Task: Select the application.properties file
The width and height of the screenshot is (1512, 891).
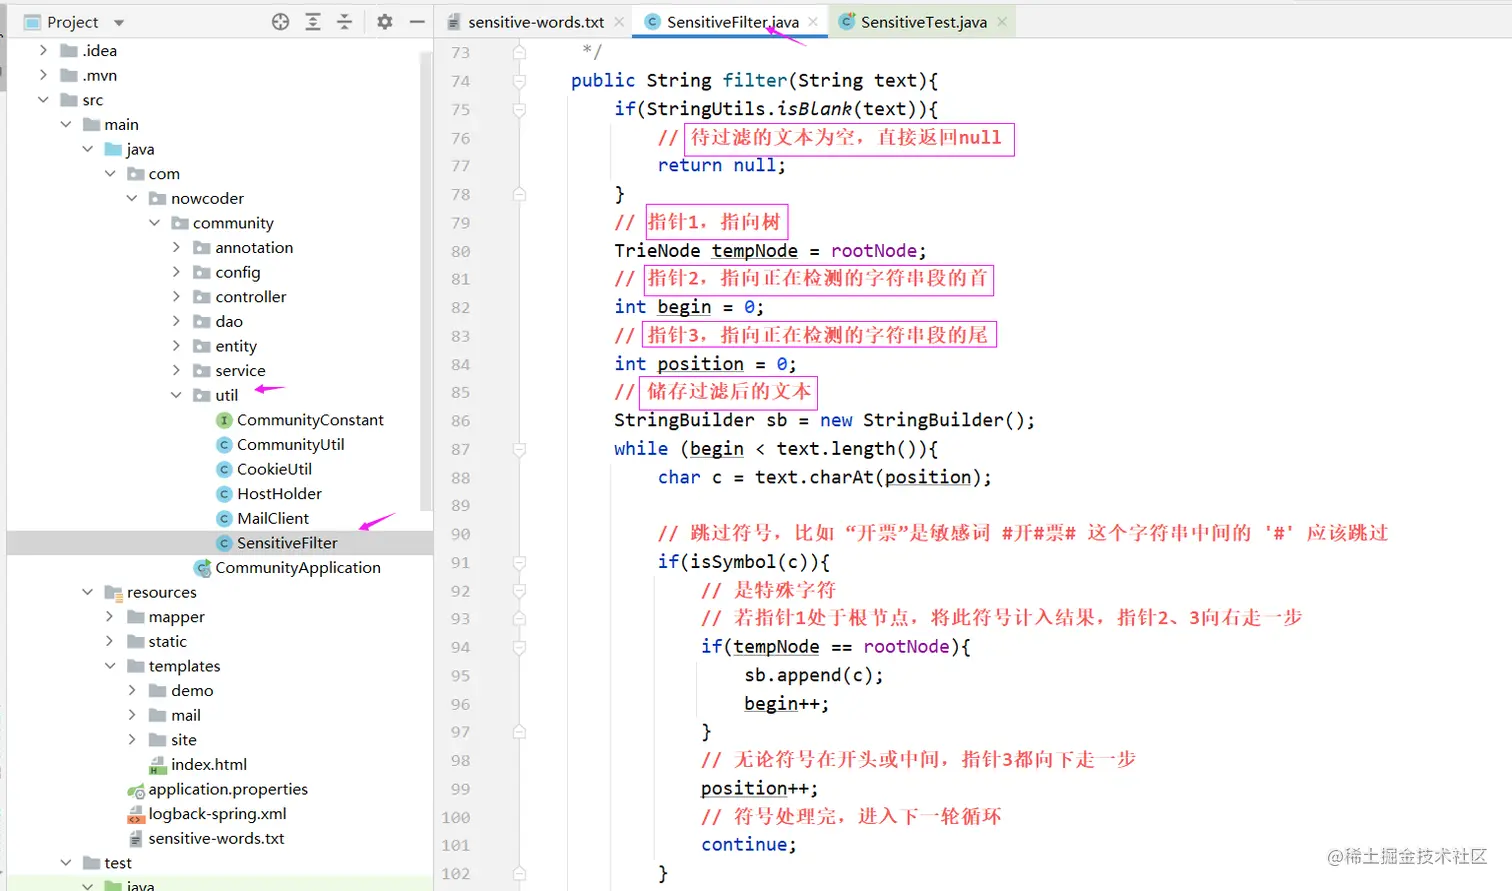Action: pyautogui.click(x=228, y=789)
